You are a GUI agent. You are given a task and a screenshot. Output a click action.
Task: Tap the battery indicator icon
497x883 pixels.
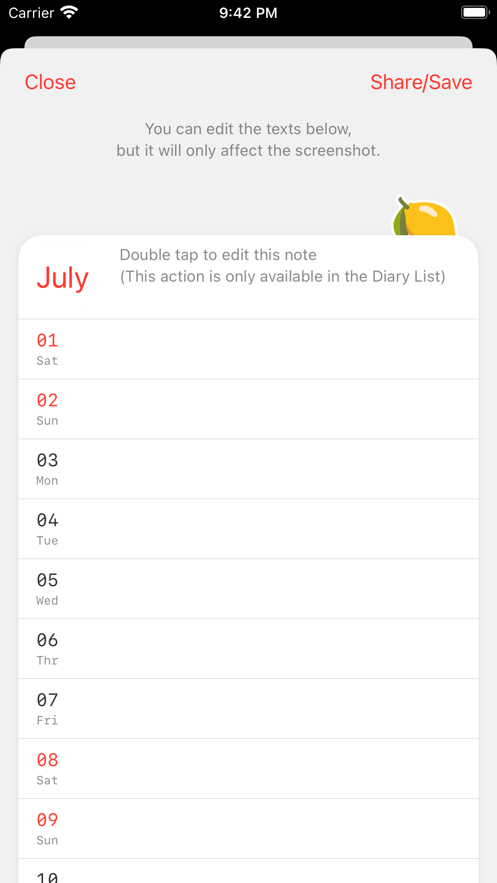(x=475, y=13)
